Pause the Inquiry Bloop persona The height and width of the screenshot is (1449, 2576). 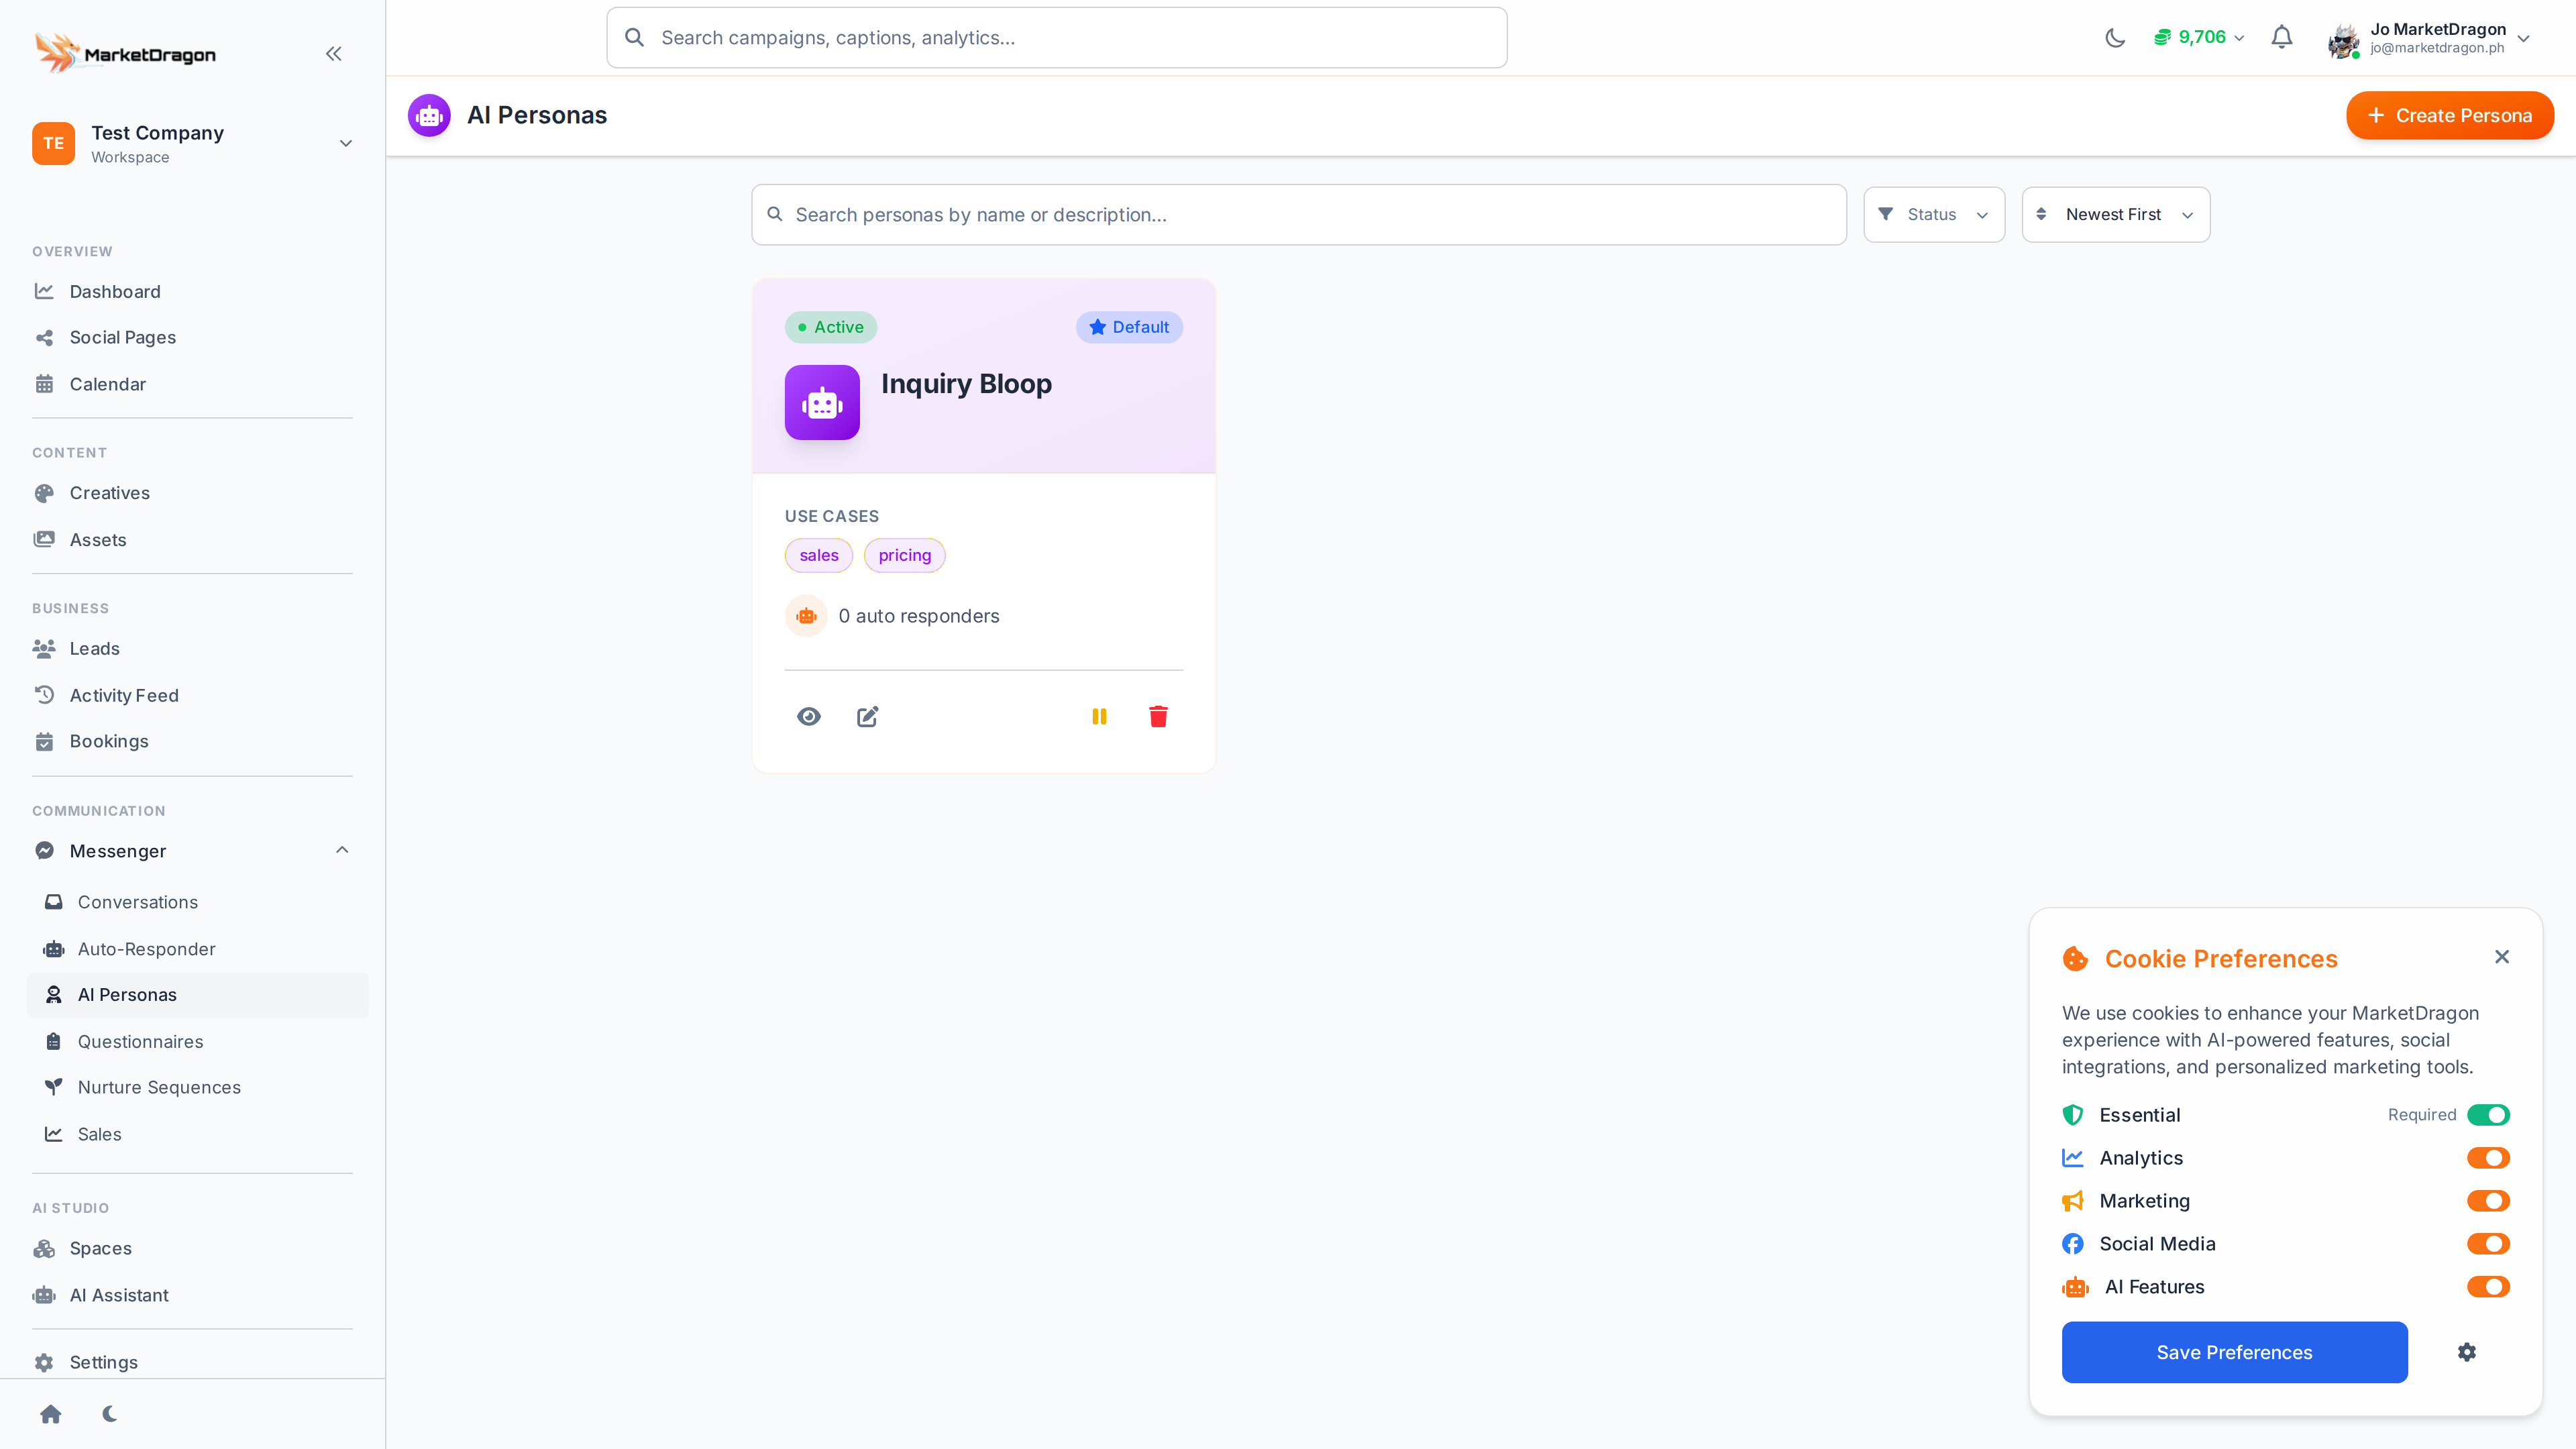(x=1099, y=717)
